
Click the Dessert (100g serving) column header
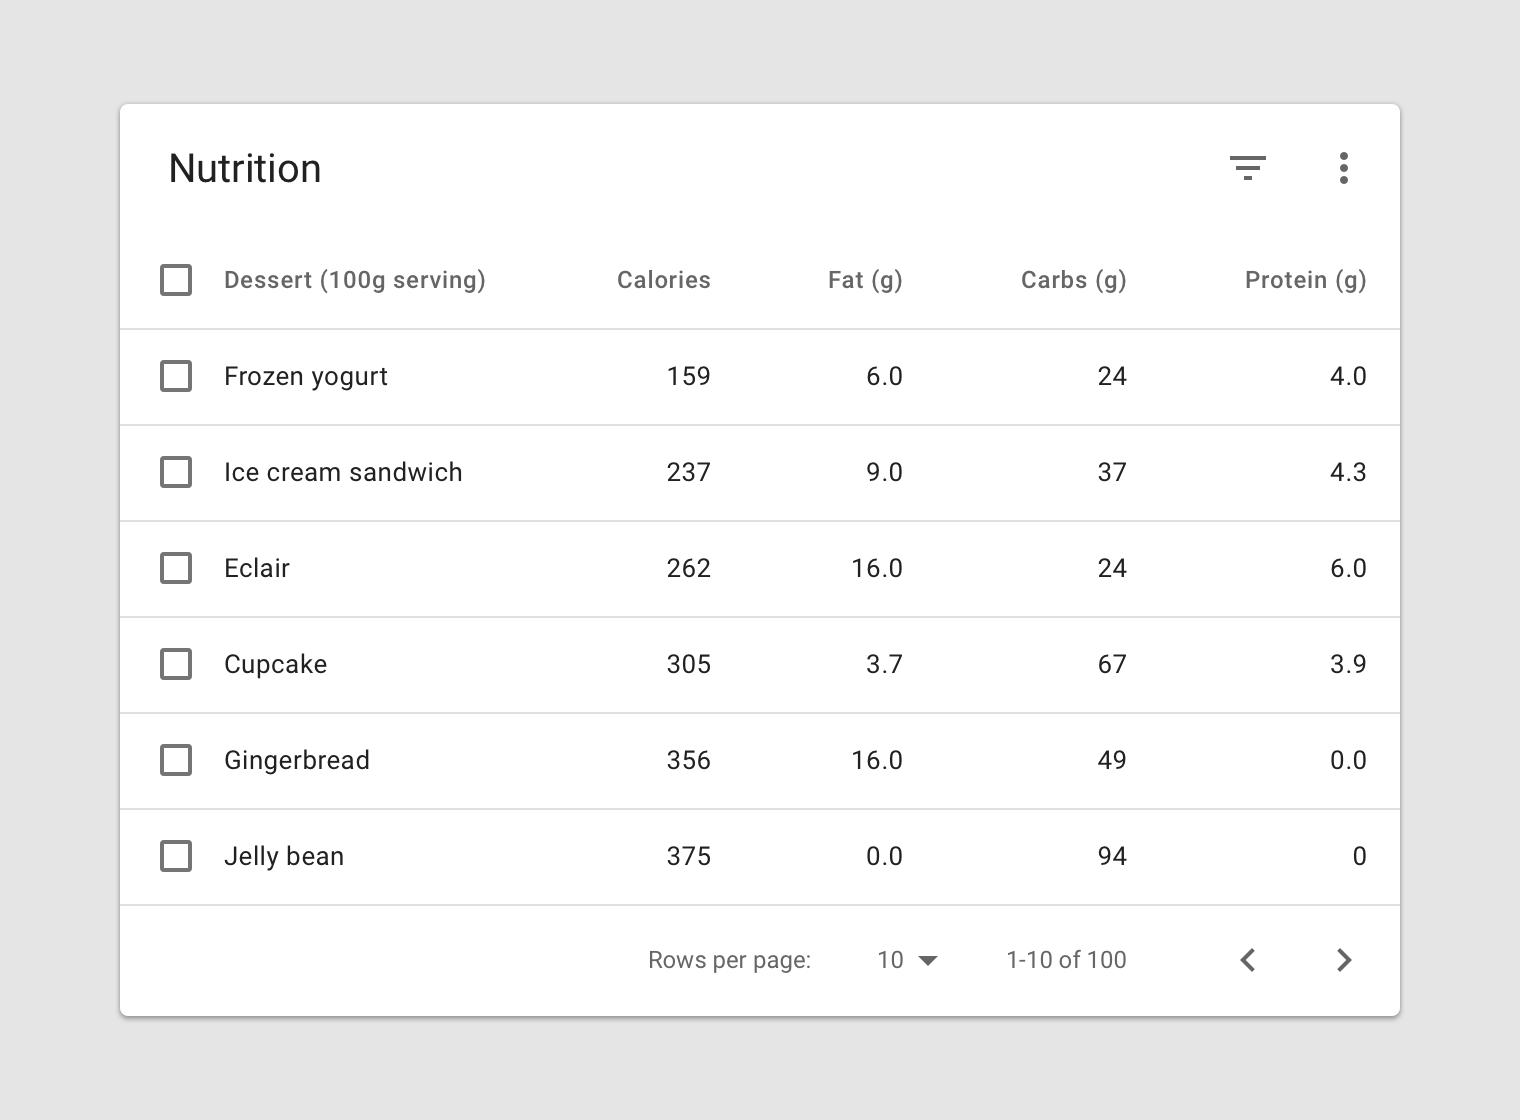tap(354, 280)
